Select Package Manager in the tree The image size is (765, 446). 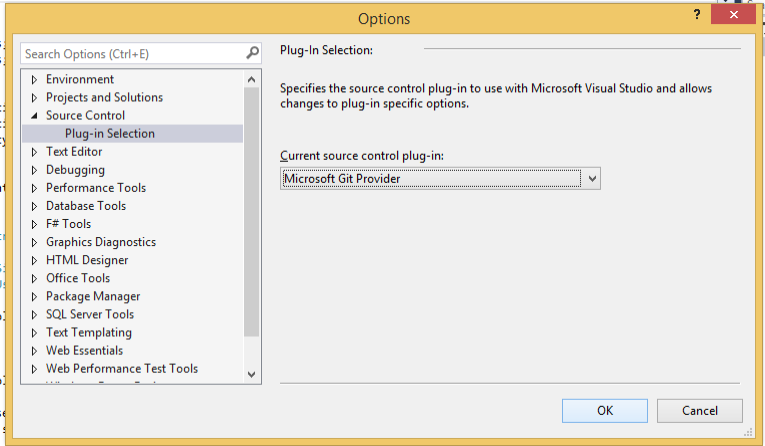(x=93, y=296)
